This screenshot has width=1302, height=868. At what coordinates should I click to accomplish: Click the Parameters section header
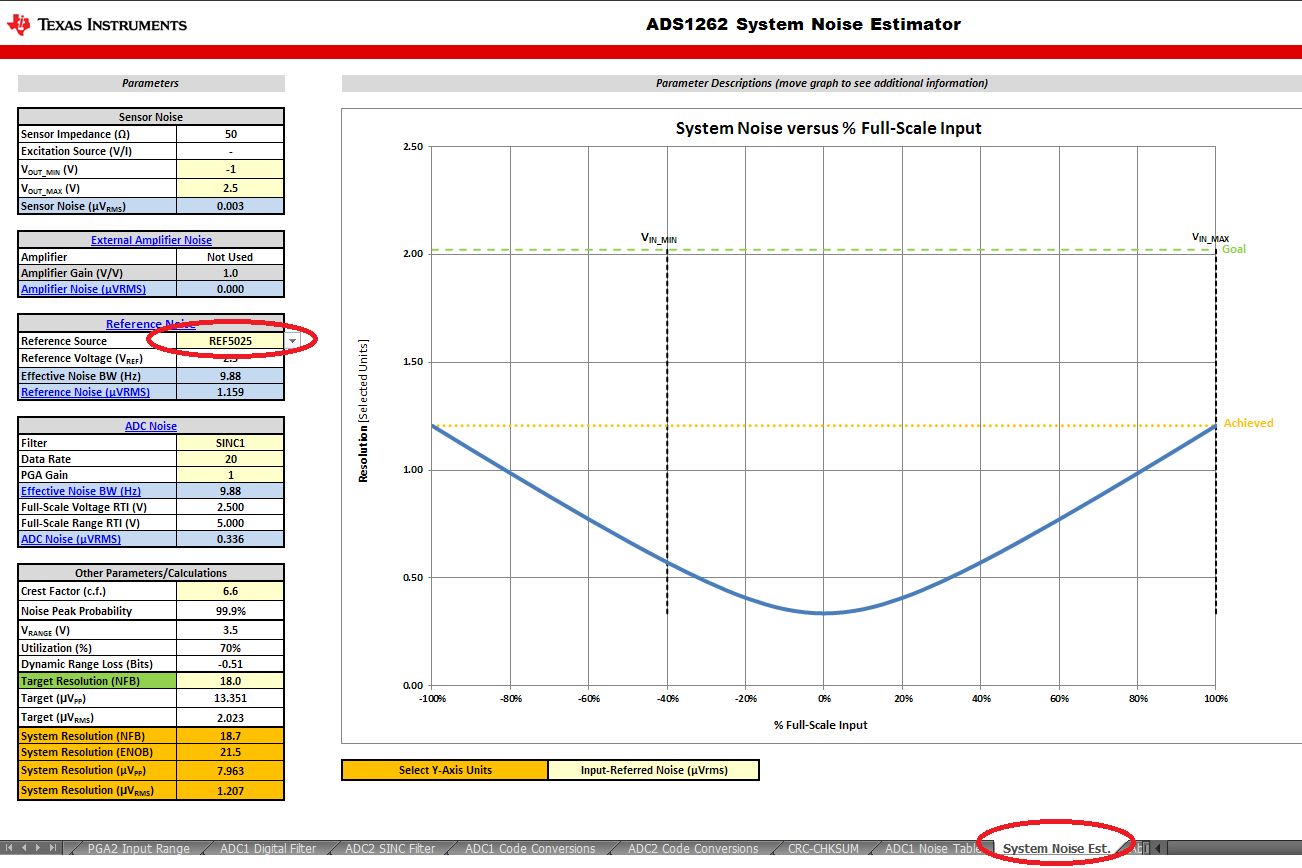click(x=151, y=83)
